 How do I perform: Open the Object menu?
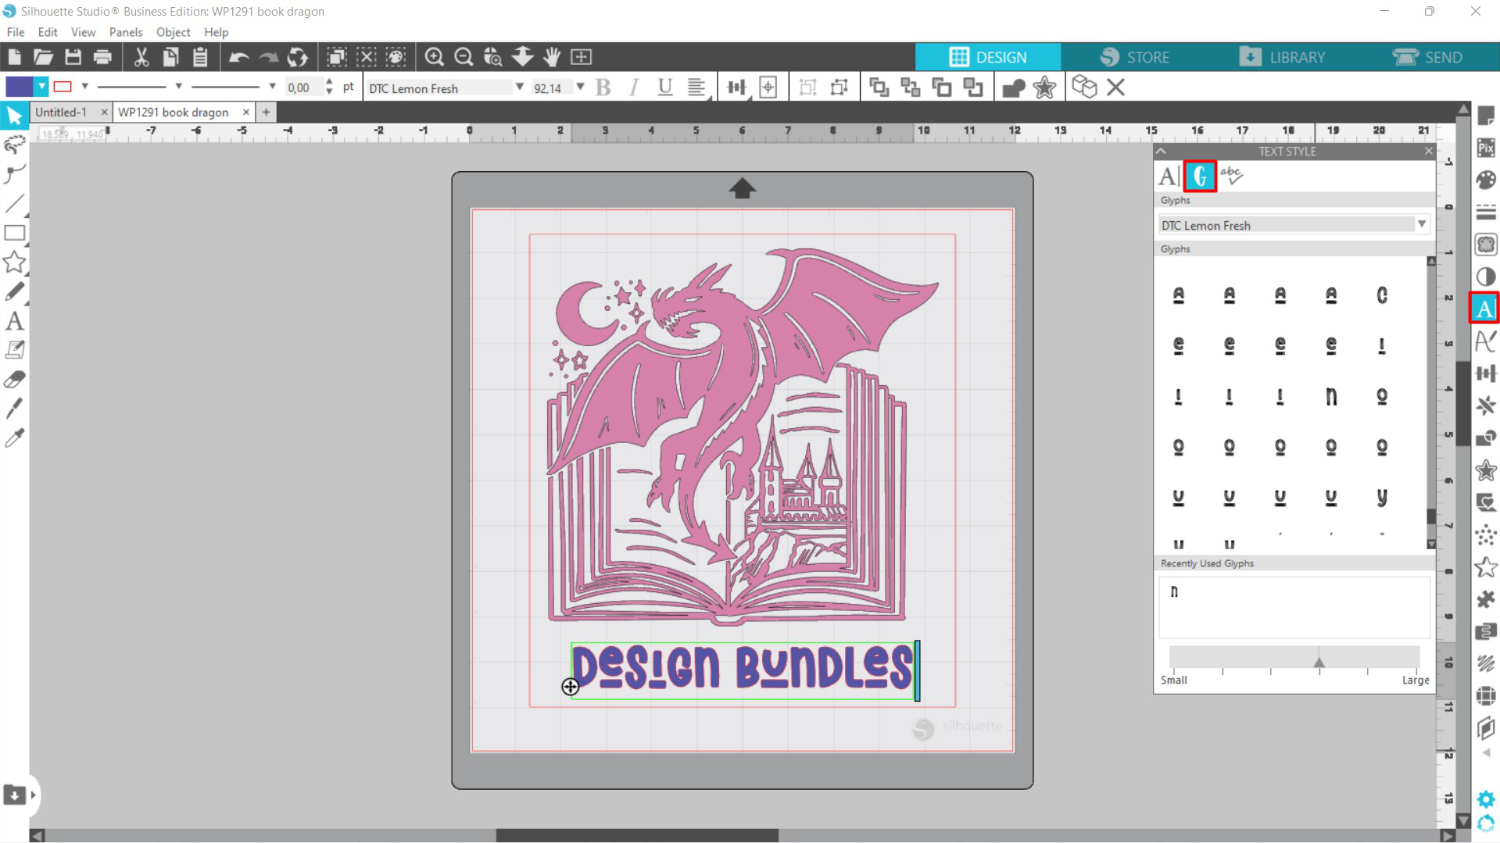[x=173, y=32]
